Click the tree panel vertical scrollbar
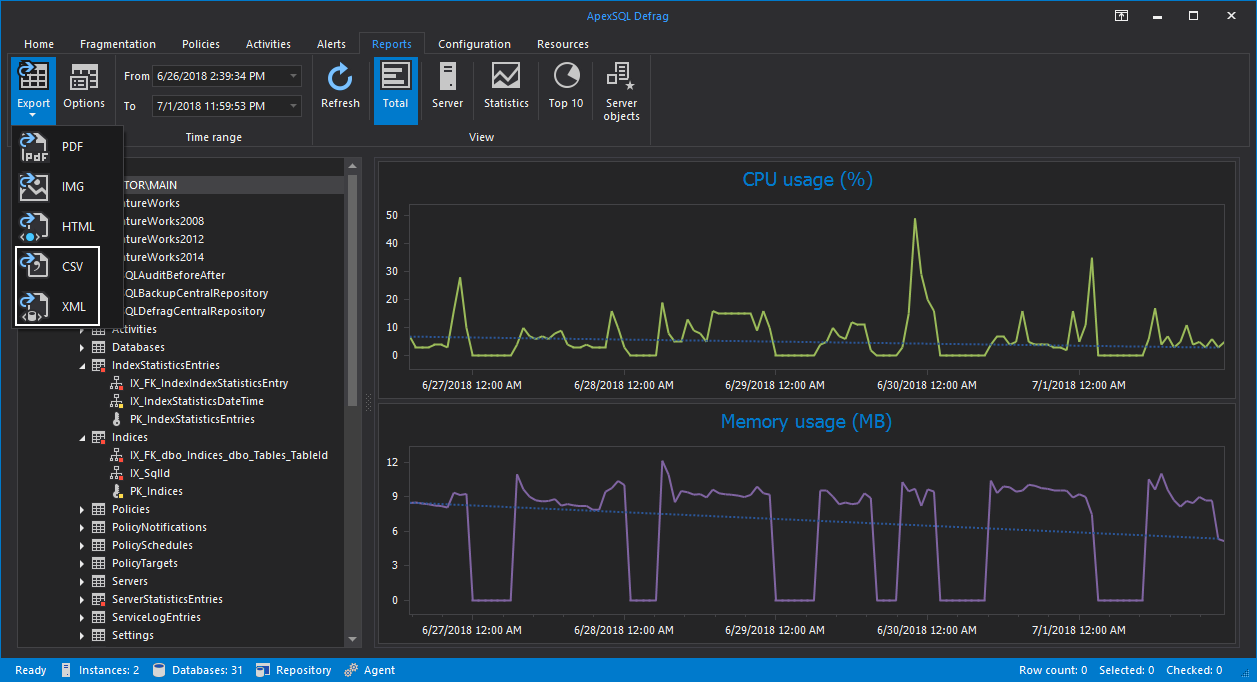1257x682 pixels. (x=353, y=290)
